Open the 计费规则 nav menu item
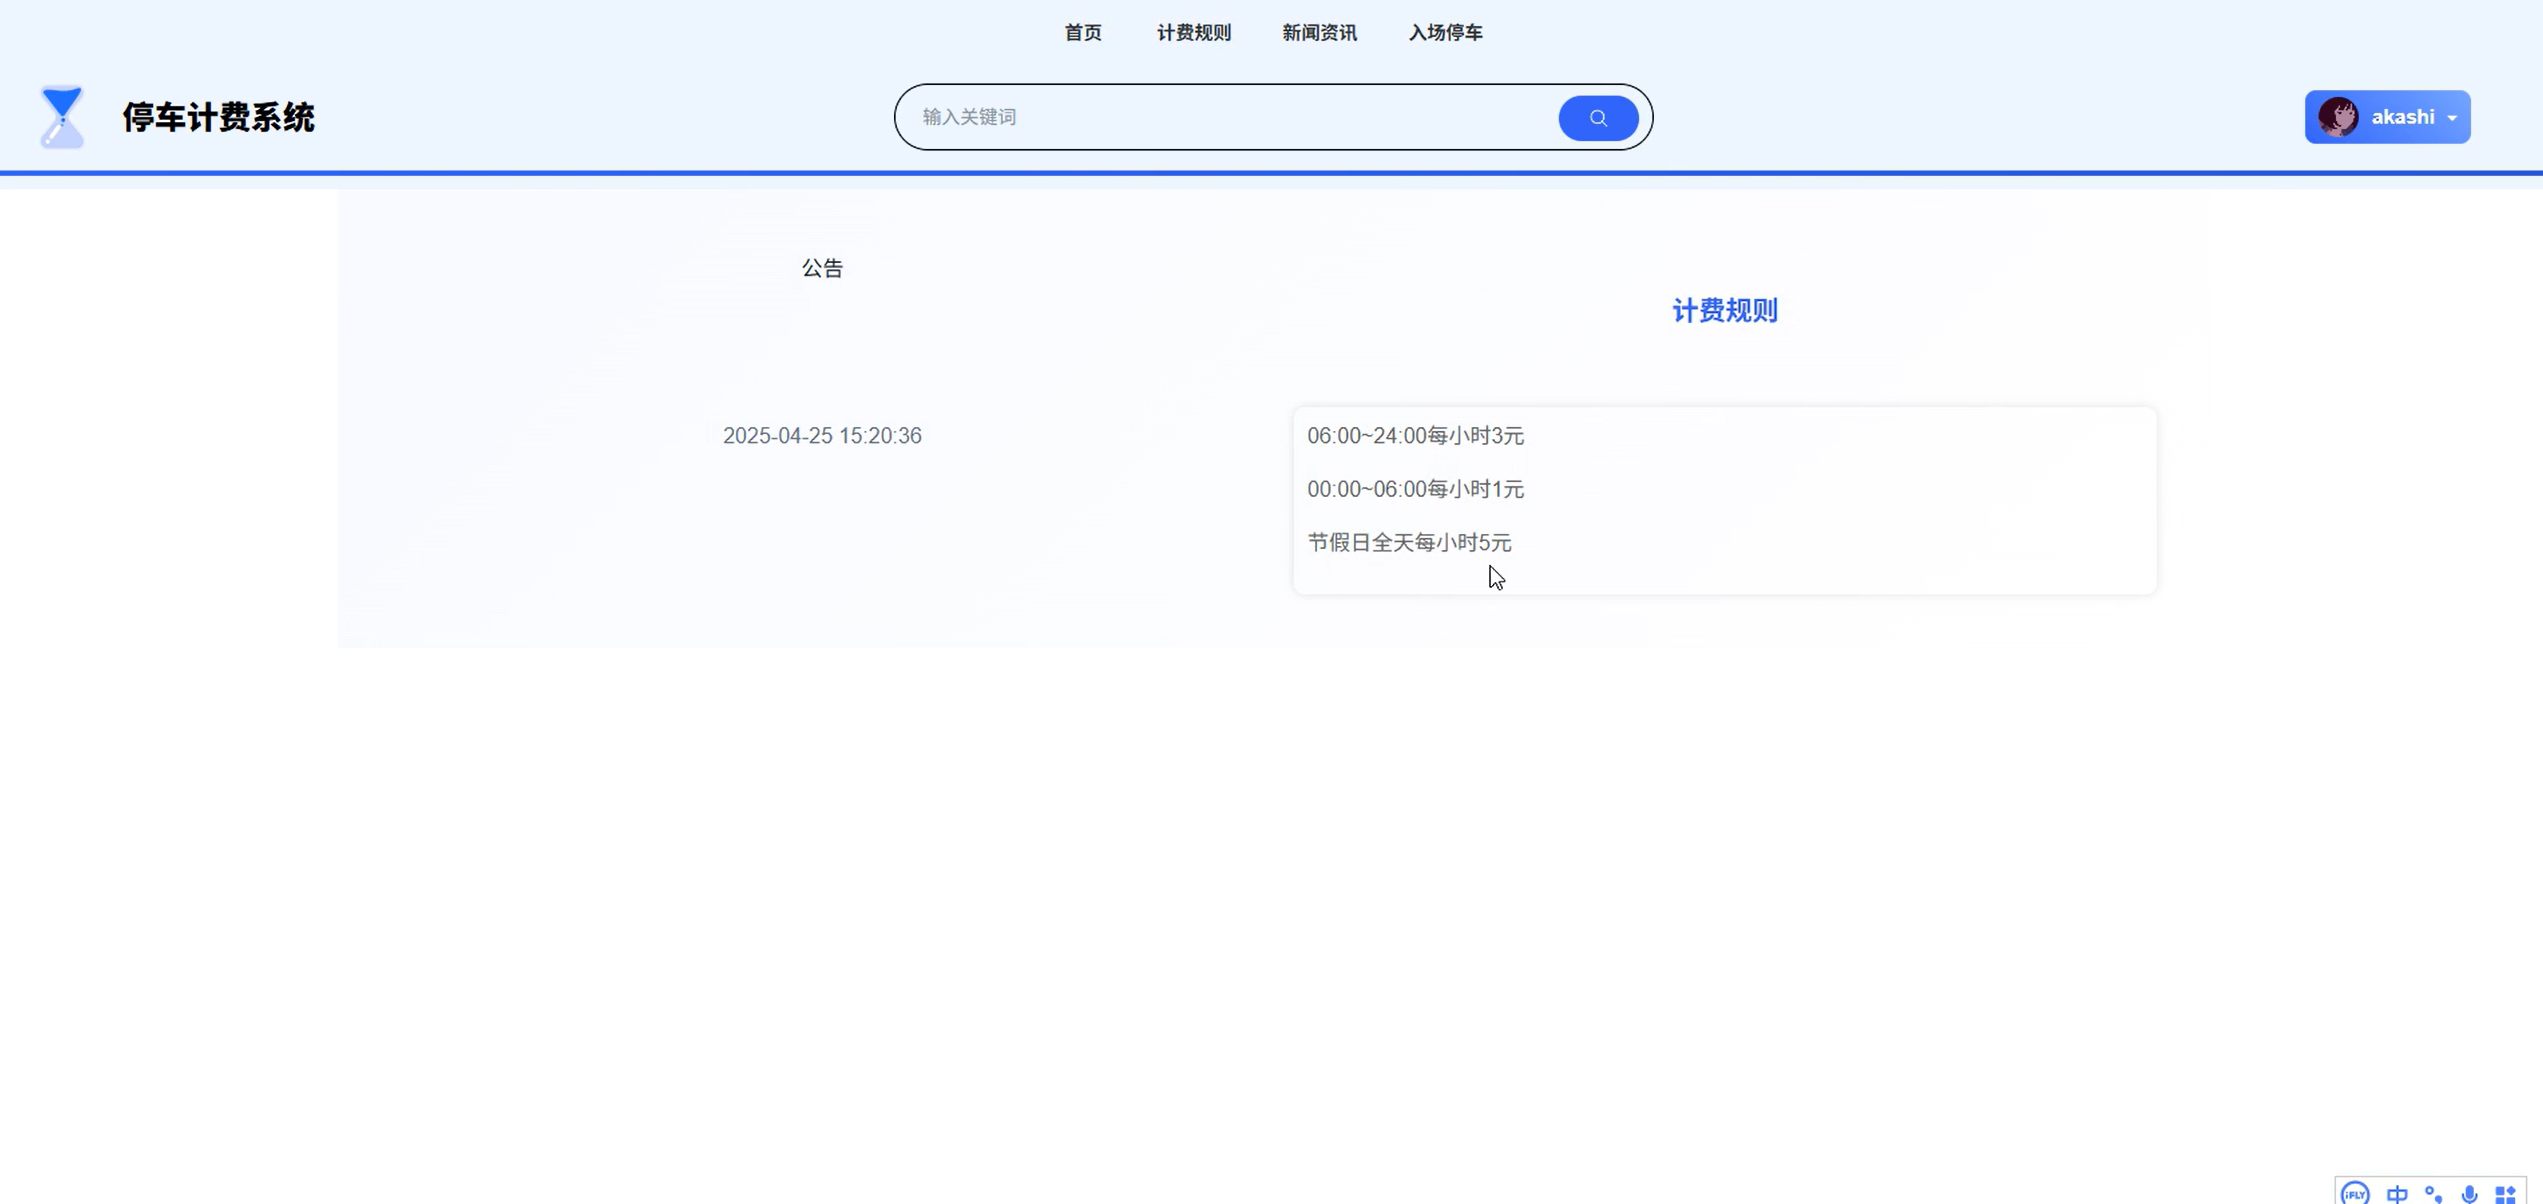The image size is (2543, 1204). coord(1193,33)
